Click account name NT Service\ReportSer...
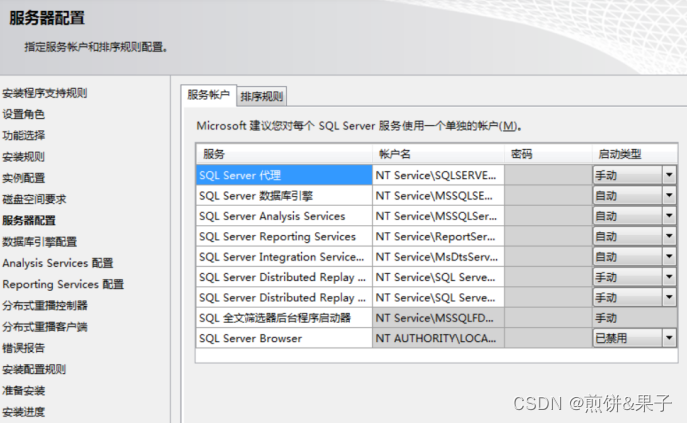Viewport: 687px width, 423px height. [x=438, y=236]
